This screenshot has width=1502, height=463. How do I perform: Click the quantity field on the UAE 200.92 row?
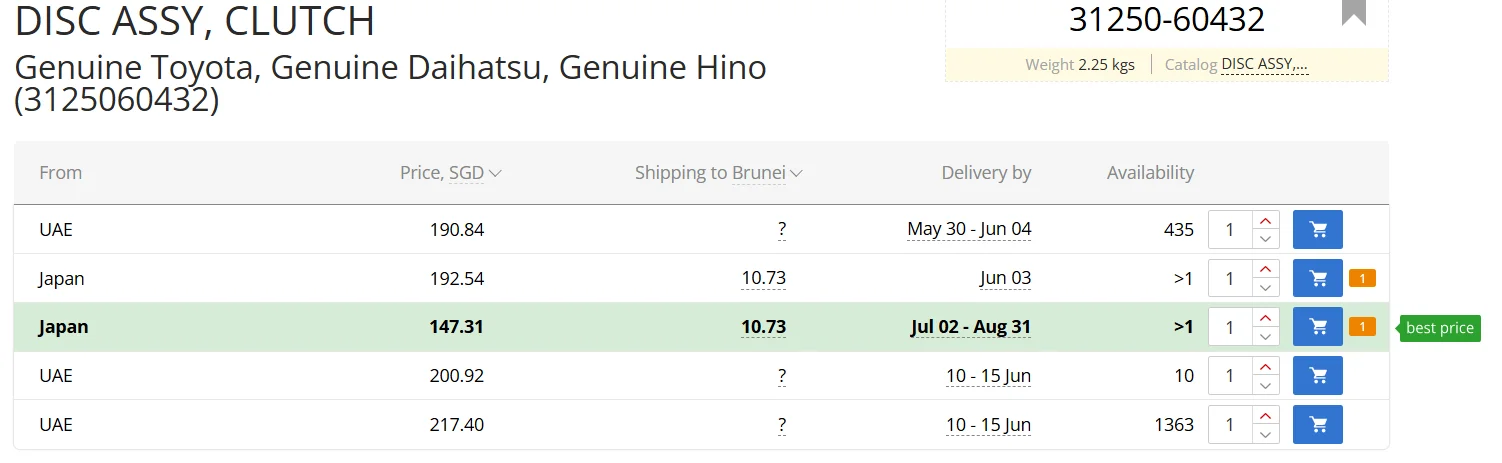(1231, 376)
